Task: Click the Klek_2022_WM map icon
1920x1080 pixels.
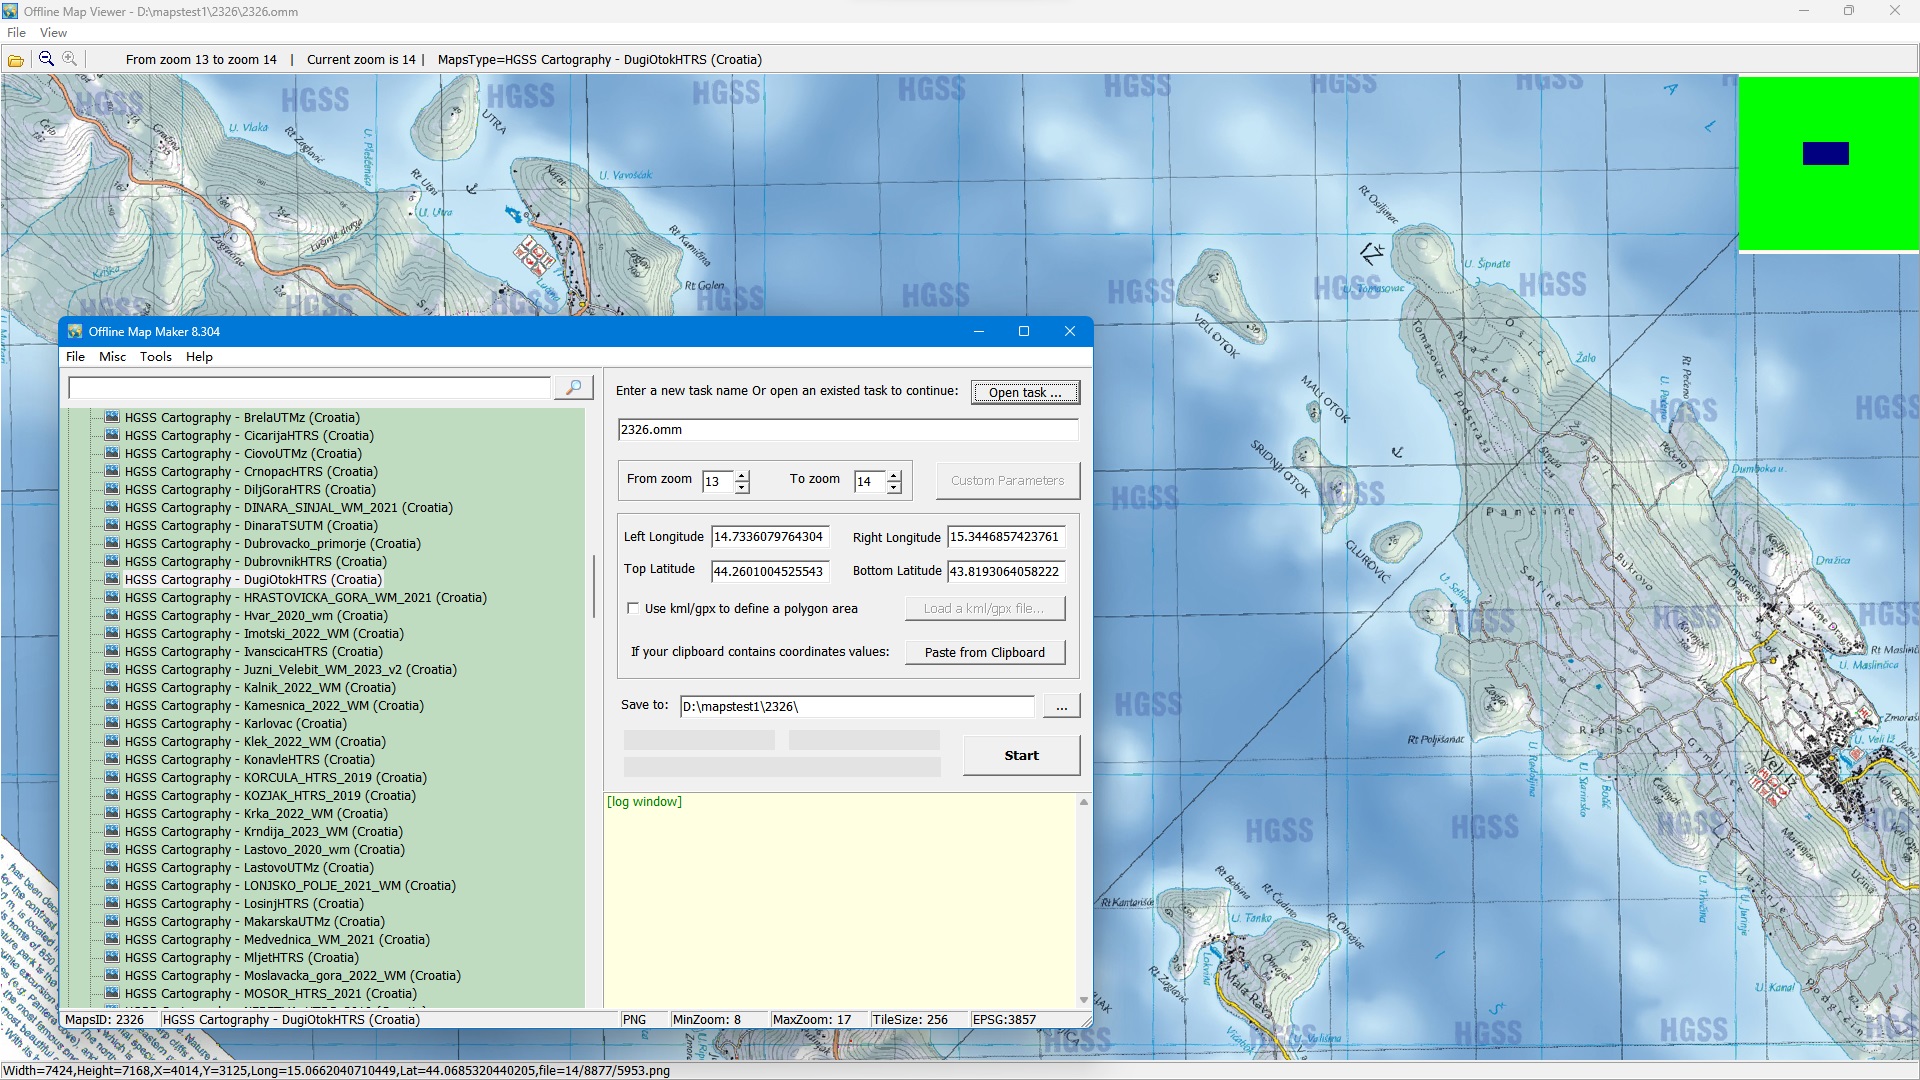Action: coord(112,741)
